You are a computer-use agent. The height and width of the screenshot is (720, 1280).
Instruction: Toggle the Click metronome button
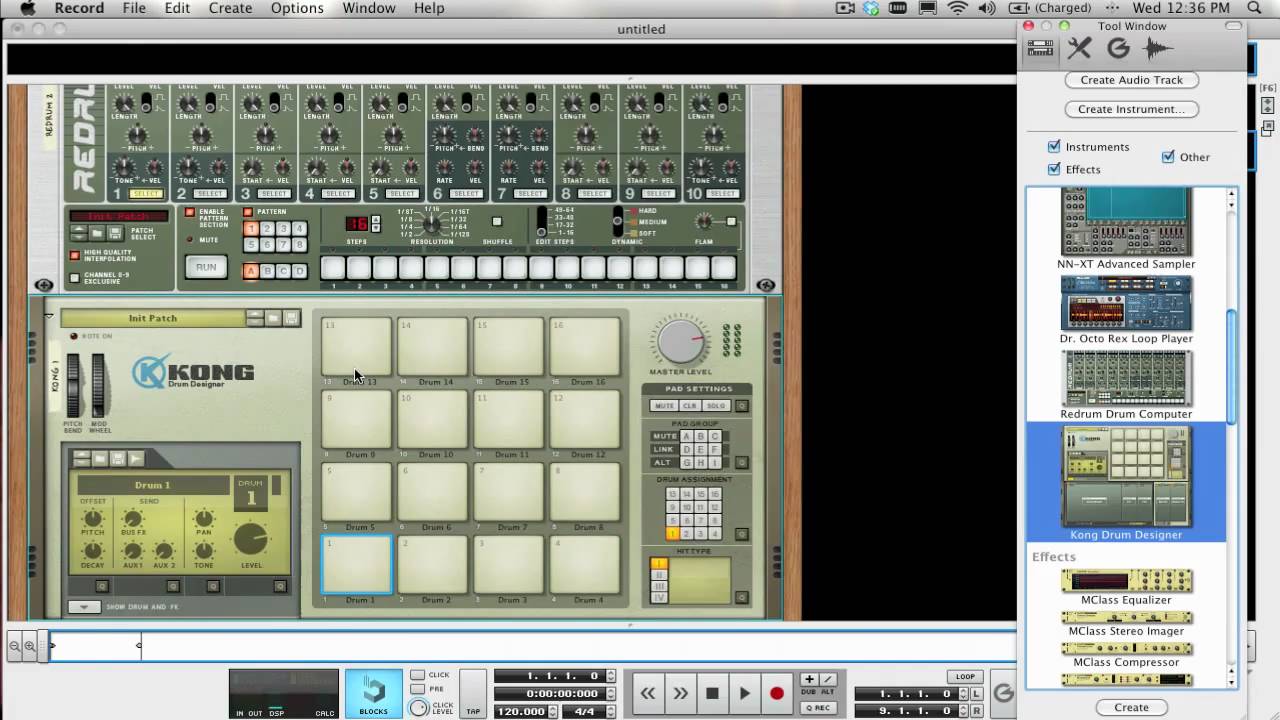[418, 675]
